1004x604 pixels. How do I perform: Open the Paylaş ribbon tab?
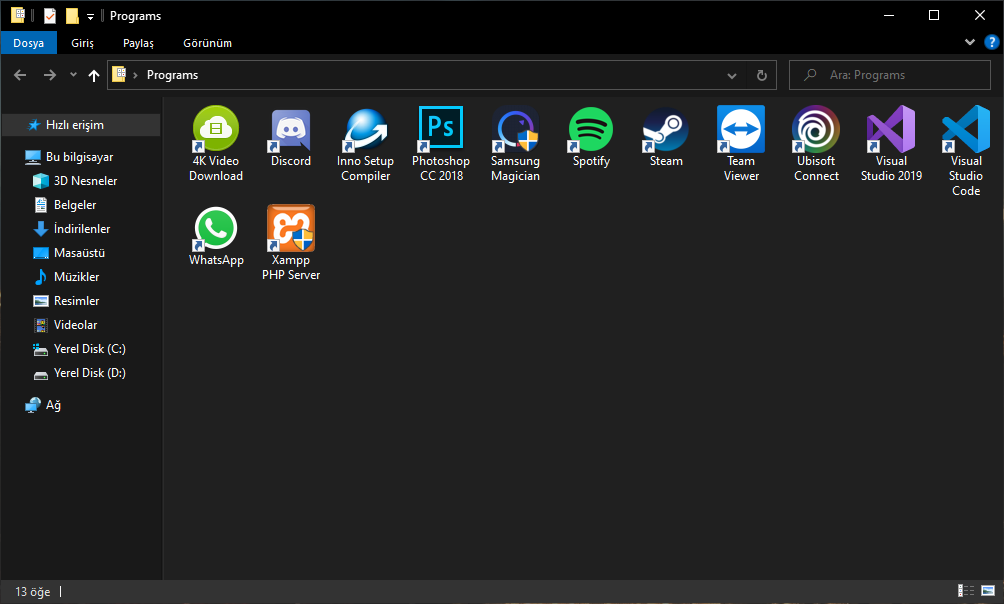[138, 43]
